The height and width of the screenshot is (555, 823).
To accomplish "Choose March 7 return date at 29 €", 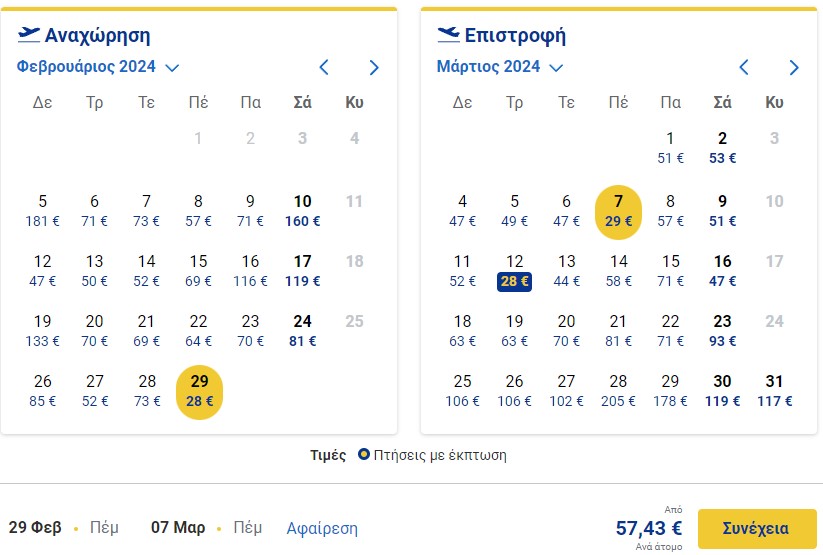I will pyautogui.click(x=618, y=212).
